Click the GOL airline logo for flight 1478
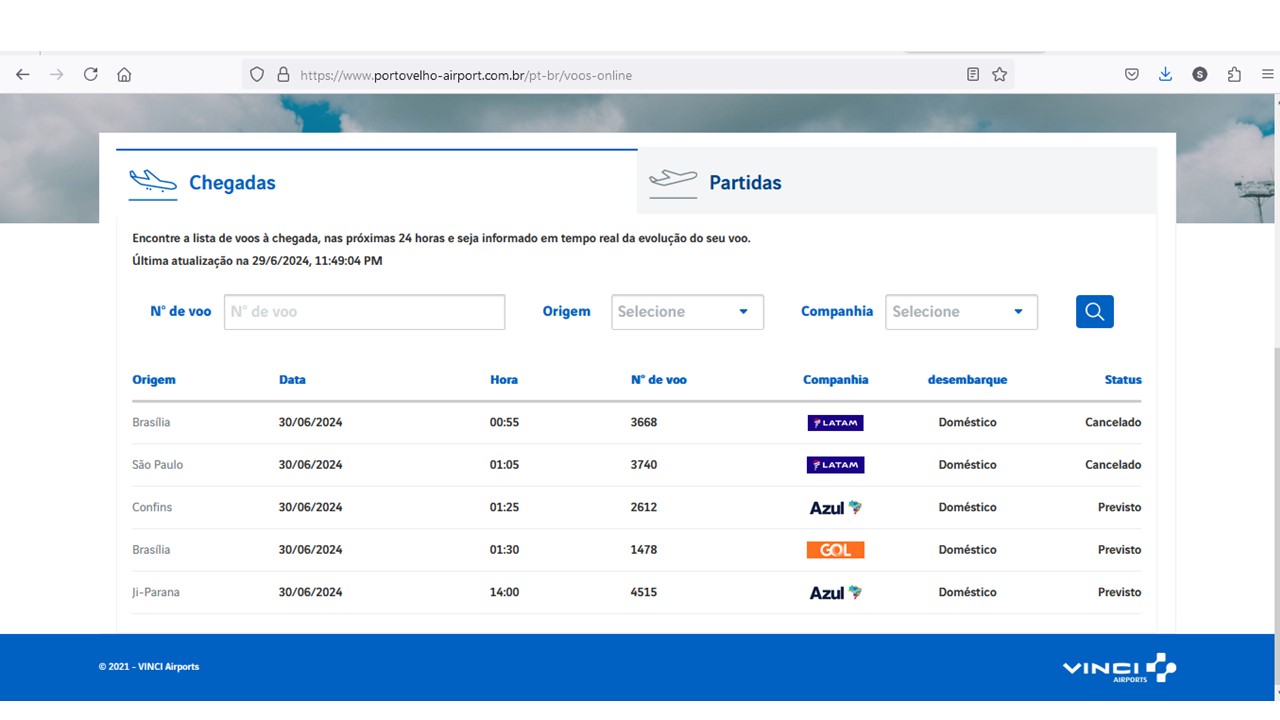 tap(835, 550)
